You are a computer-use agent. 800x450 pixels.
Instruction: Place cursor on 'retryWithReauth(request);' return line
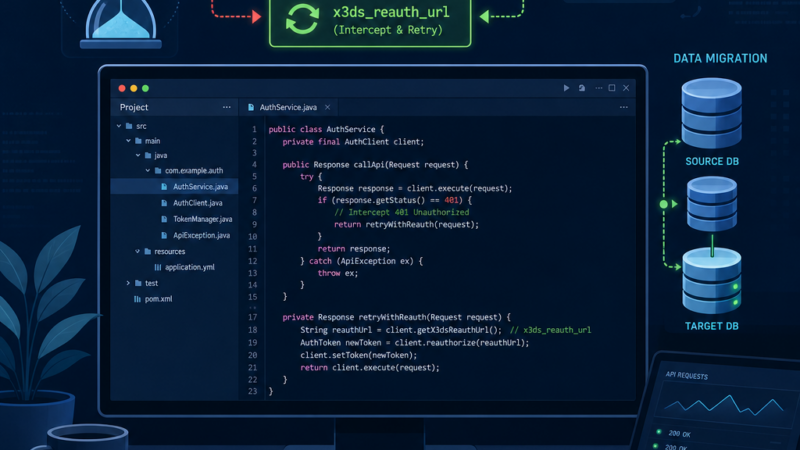(x=407, y=224)
